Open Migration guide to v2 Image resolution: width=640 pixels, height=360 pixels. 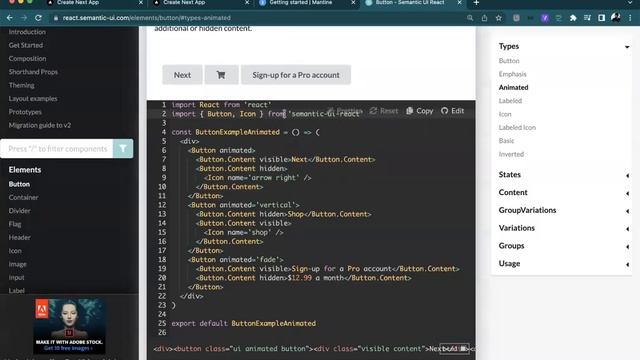[x=40, y=125]
